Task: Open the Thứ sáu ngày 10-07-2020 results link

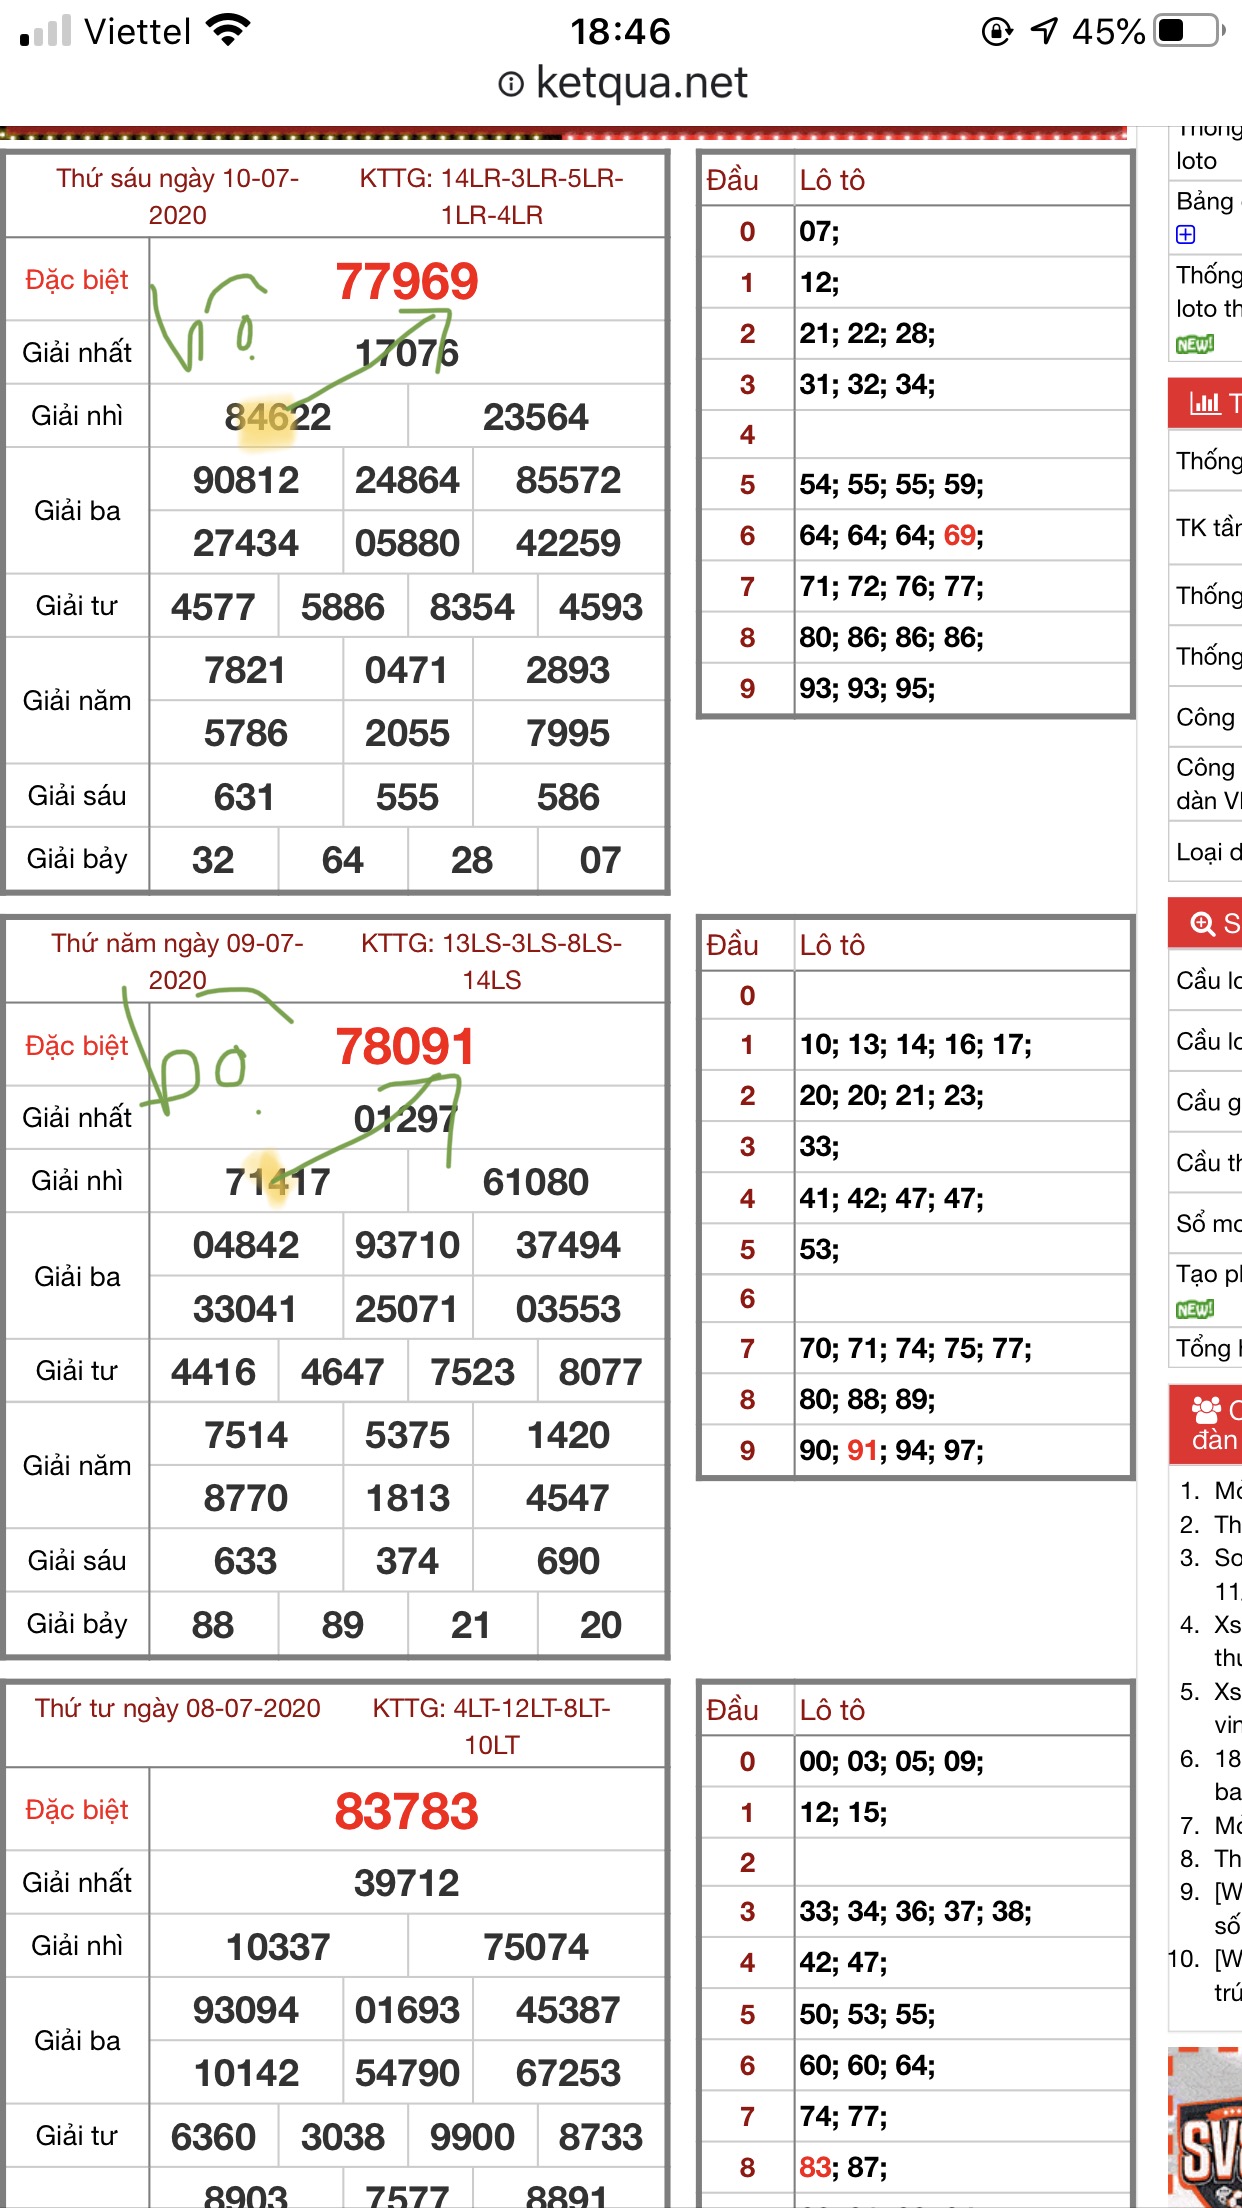Action: point(178,196)
